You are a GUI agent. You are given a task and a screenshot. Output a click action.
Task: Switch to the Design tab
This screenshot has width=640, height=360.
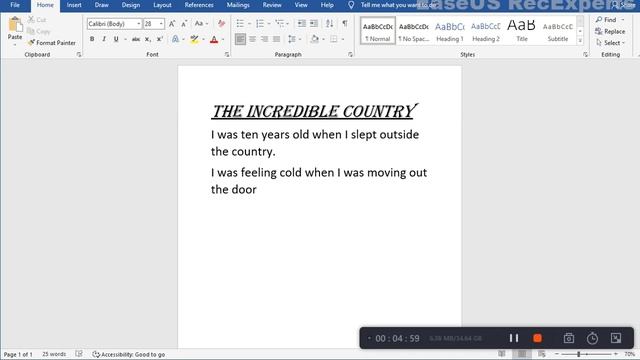[131, 5]
